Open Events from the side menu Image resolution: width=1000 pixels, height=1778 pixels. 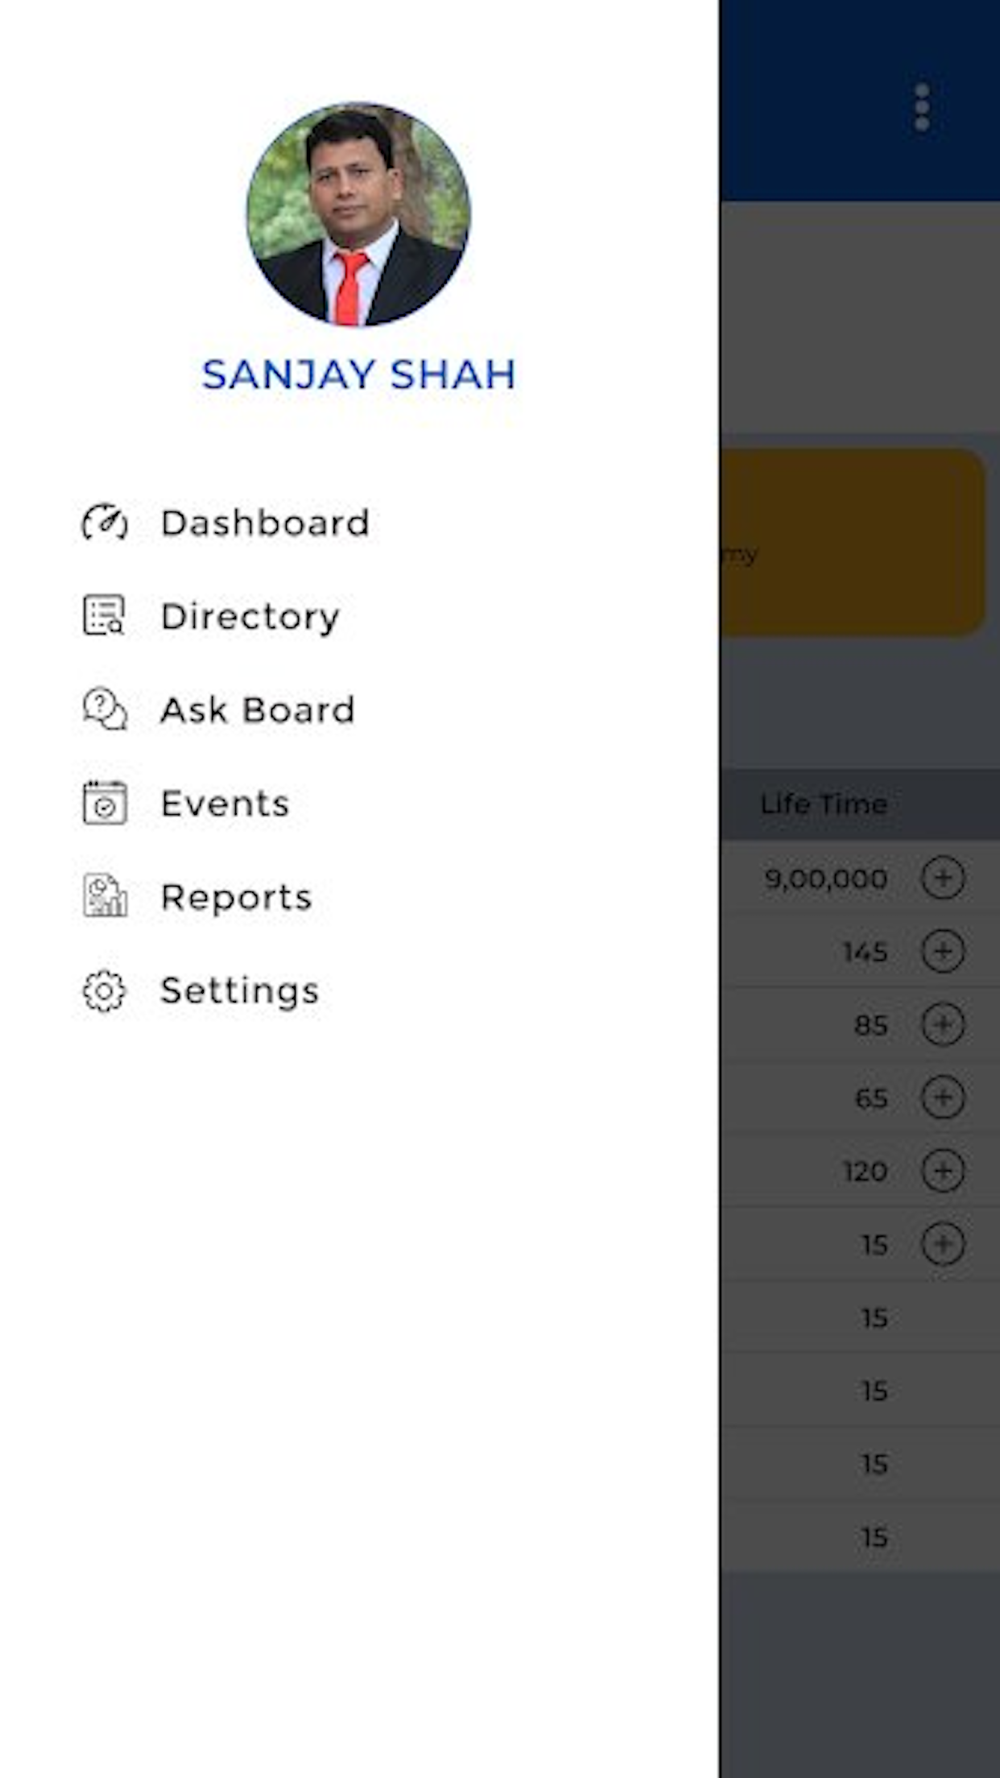click(x=225, y=804)
